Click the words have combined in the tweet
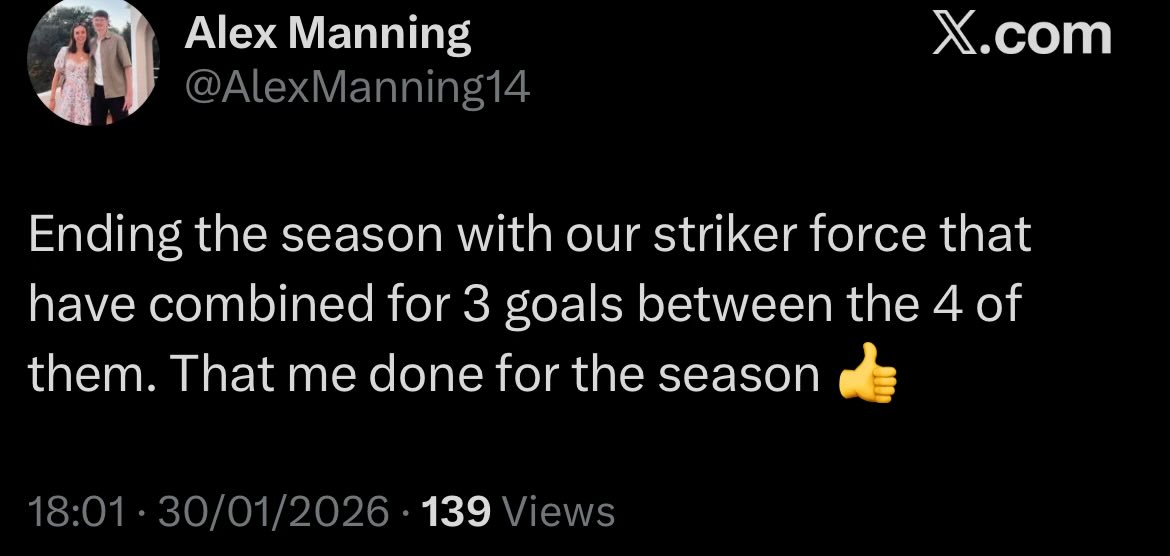This screenshot has height=556, width=1170. click(x=201, y=304)
